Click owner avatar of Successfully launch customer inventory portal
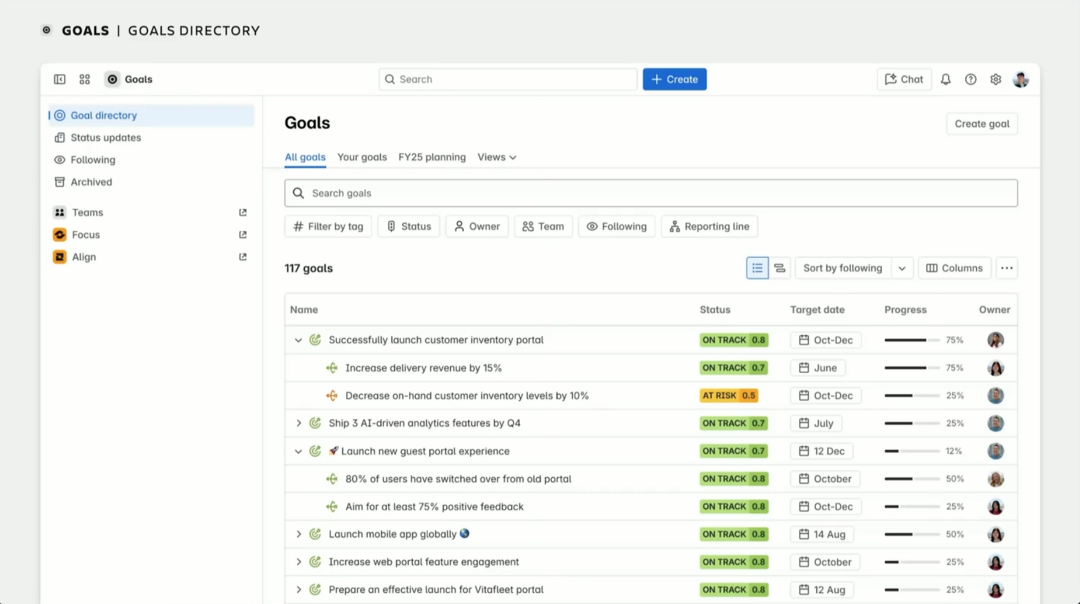The width and height of the screenshot is (1080, 604). click(x=995, y=340)
